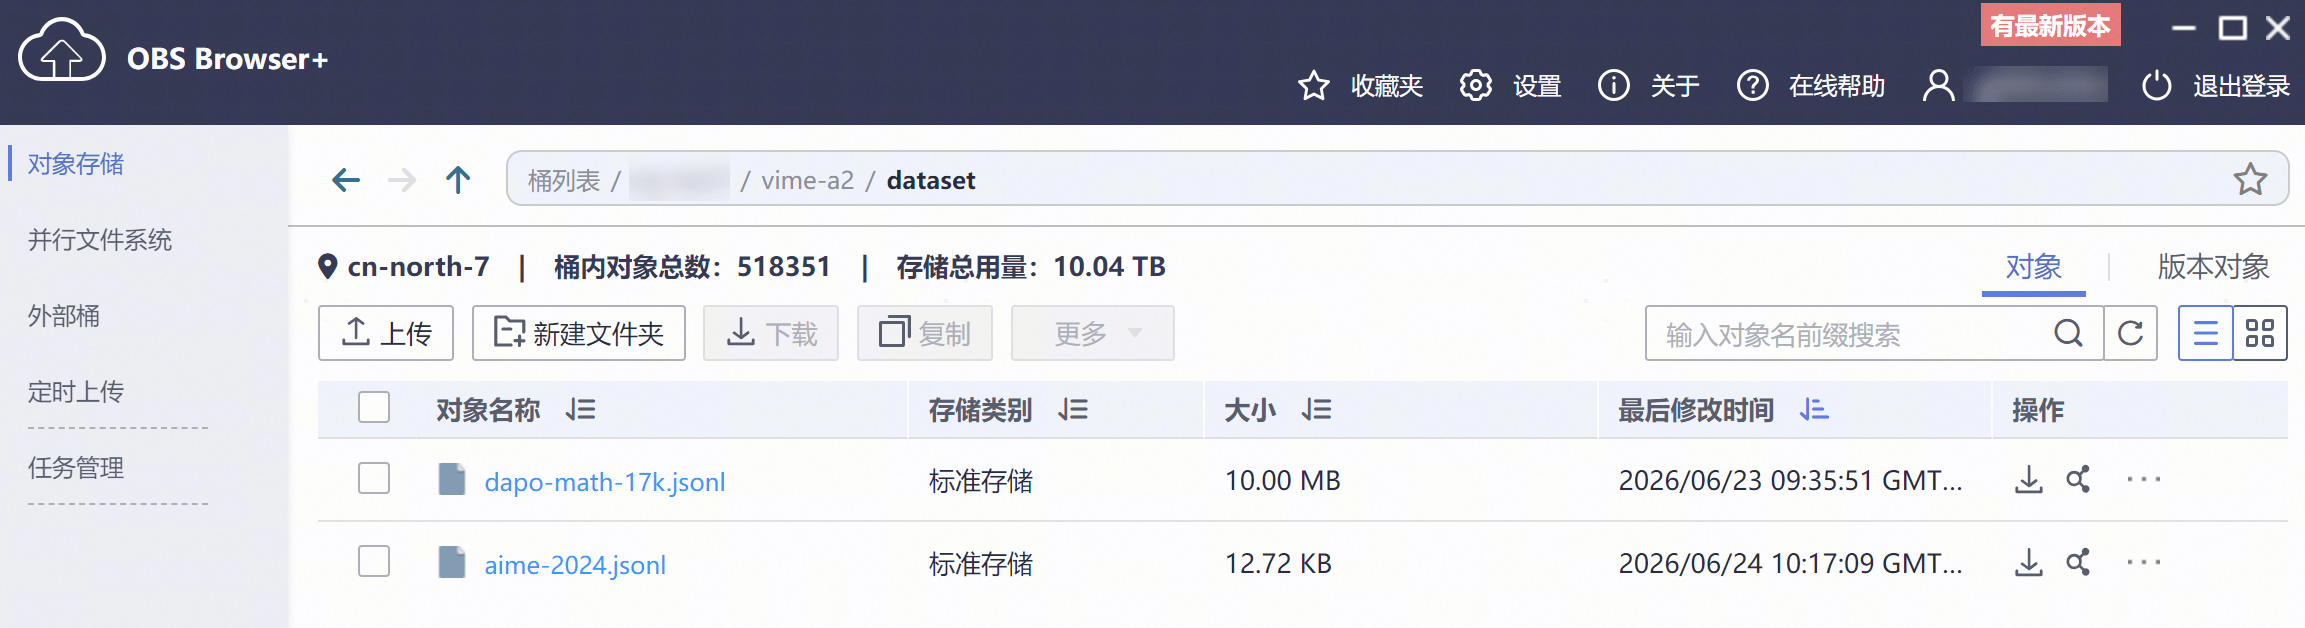Go back with the left arrow
This screenshot has height=628, width=2305.
coord(346,180)
